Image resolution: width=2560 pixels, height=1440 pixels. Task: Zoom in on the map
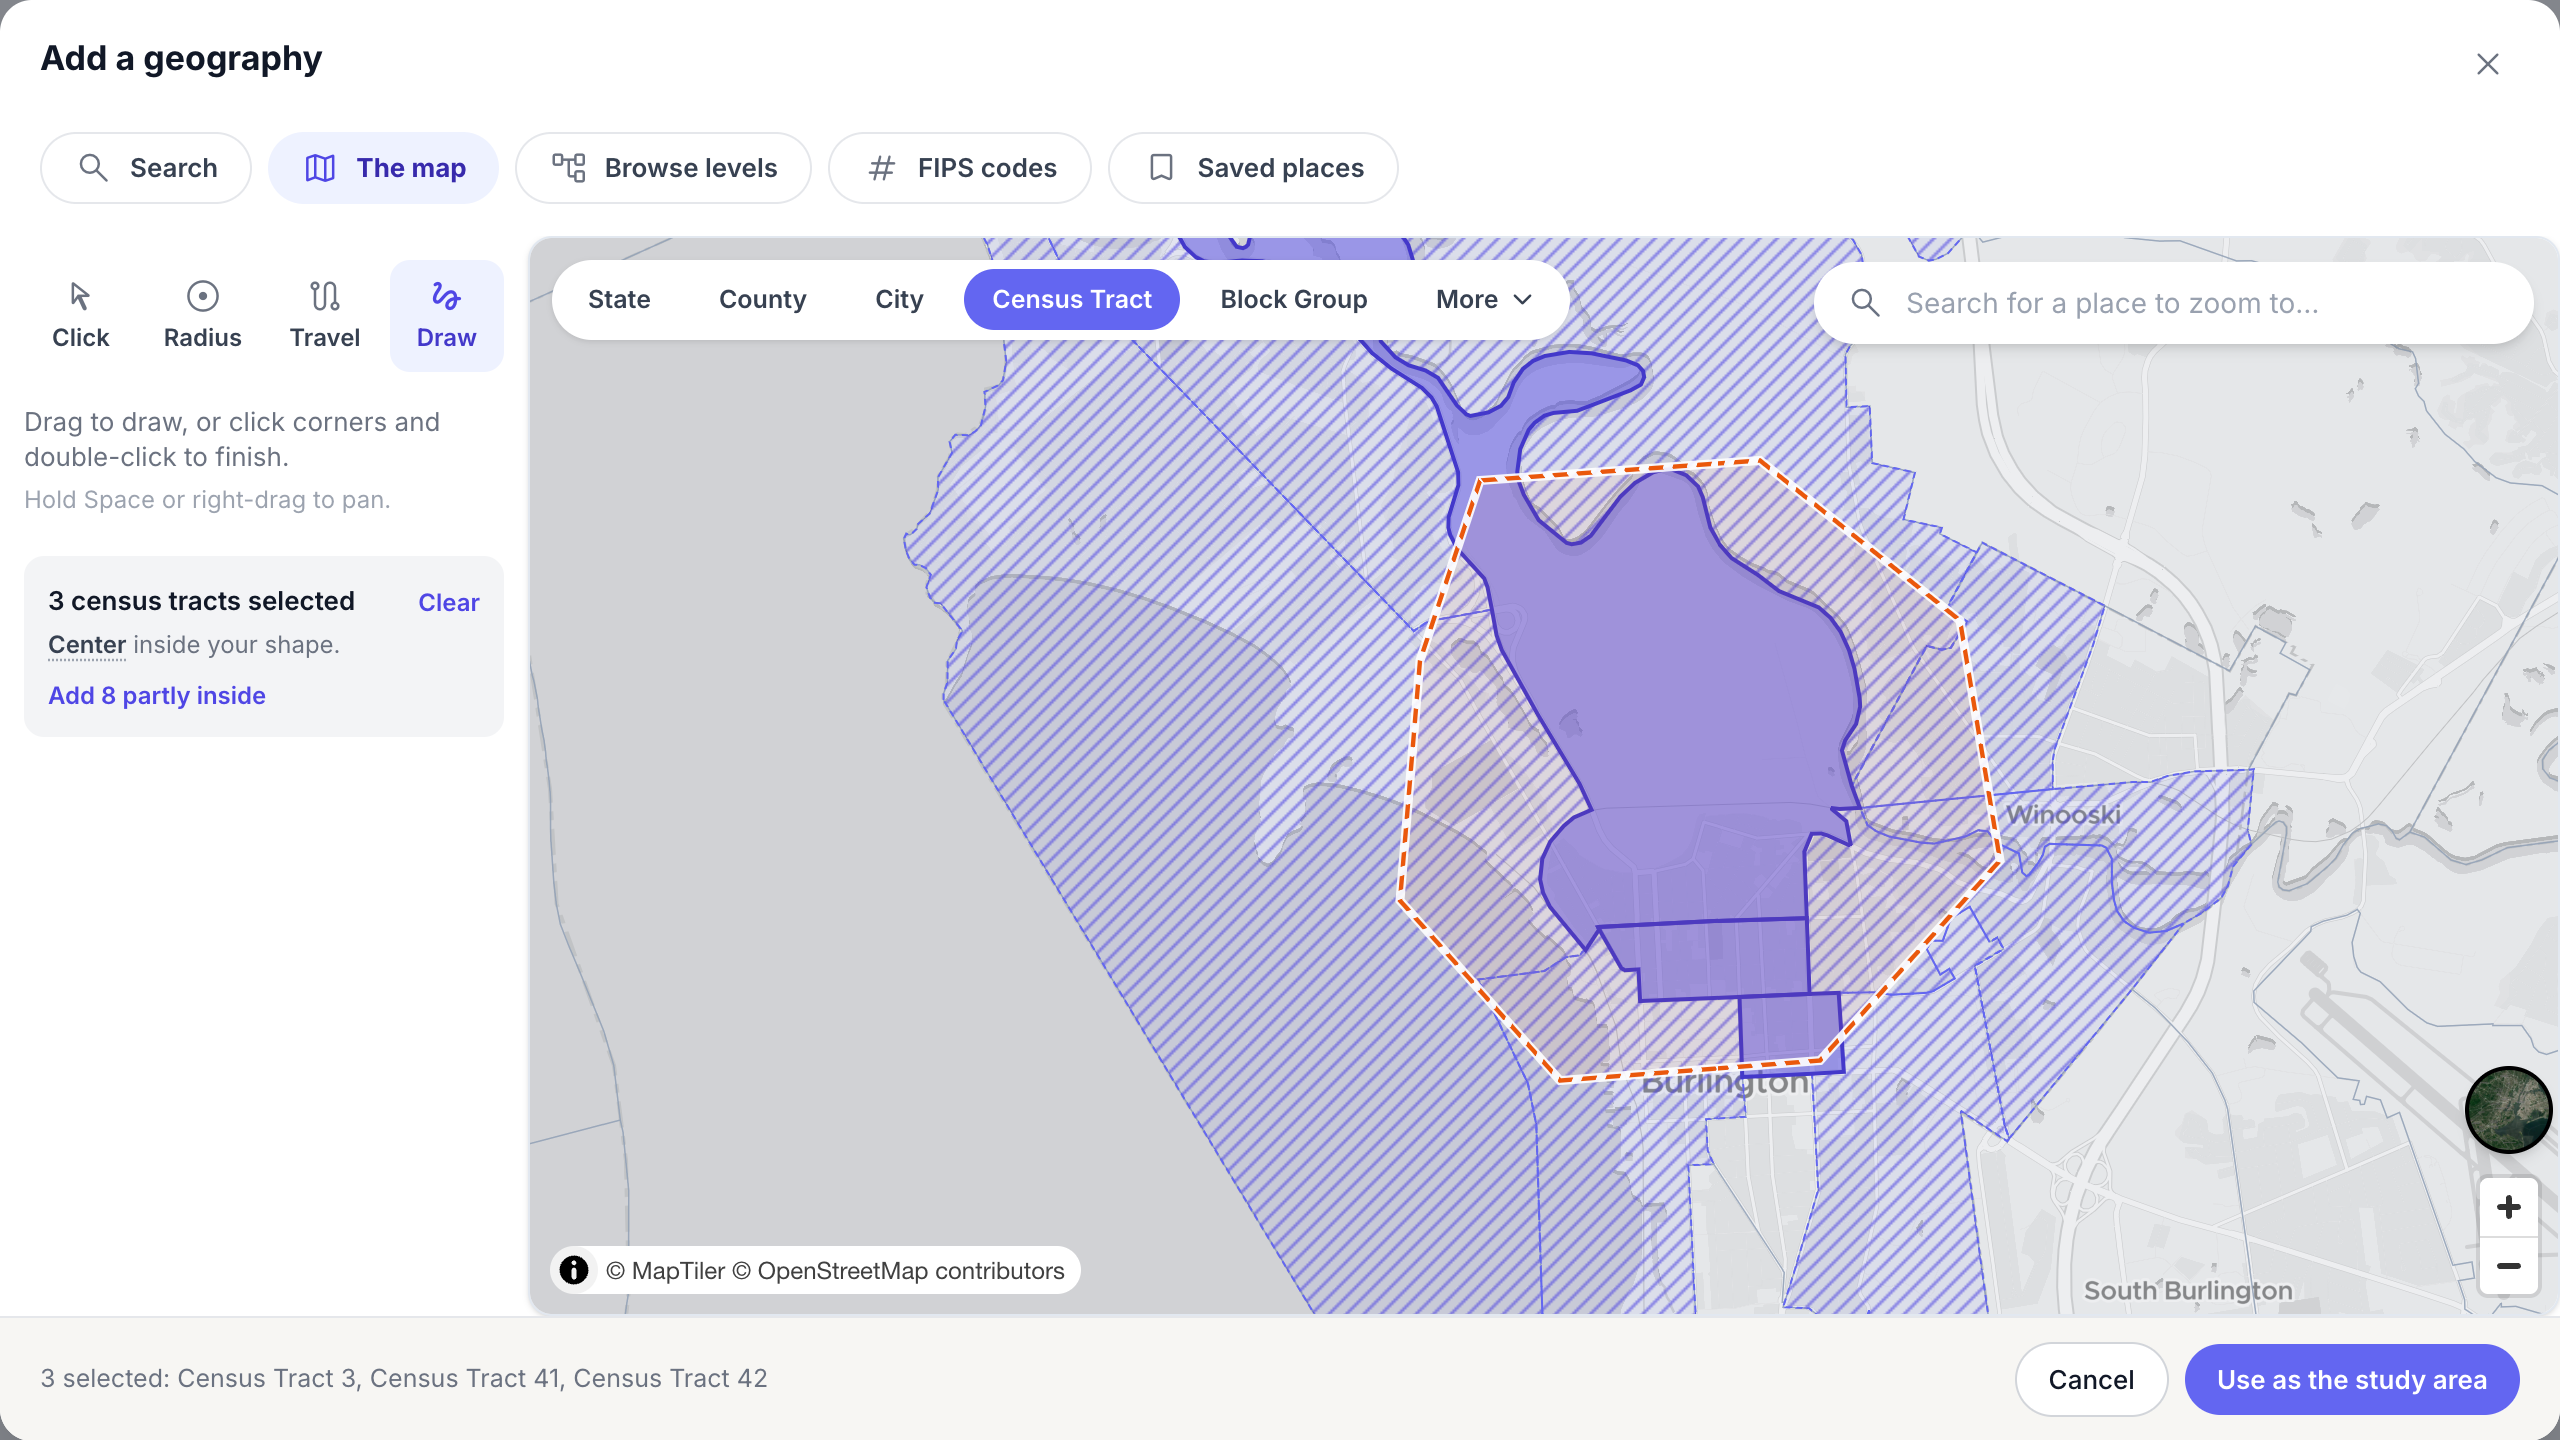click(2508, 1207)
